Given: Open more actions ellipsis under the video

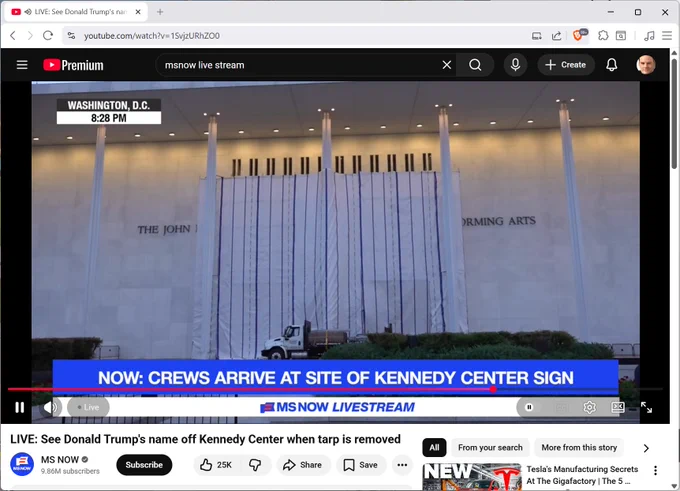Looking at the screenshot, I should [402, 465].
